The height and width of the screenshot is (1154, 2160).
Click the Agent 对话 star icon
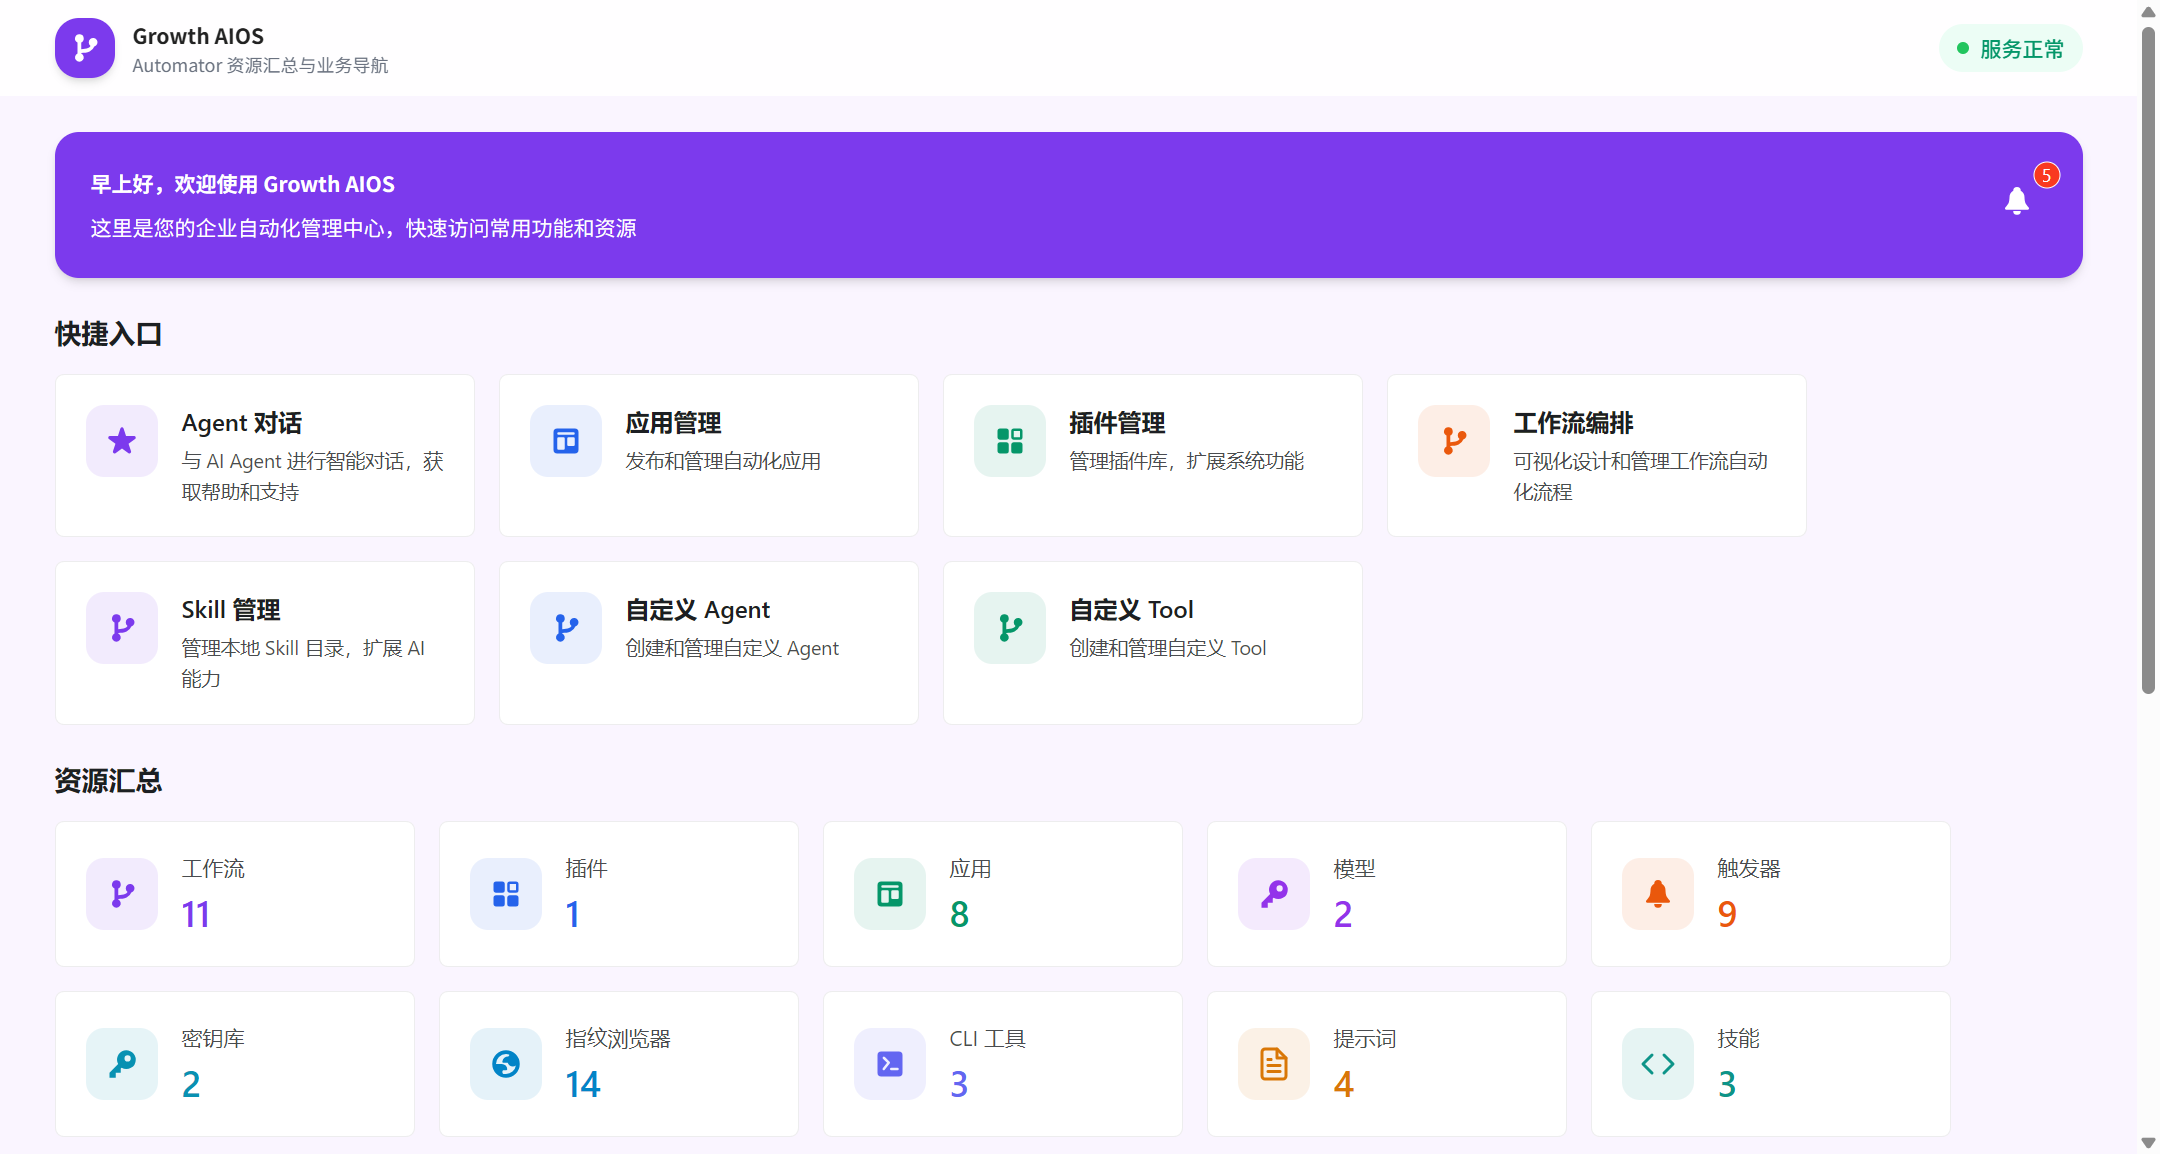tap(122, 441)
